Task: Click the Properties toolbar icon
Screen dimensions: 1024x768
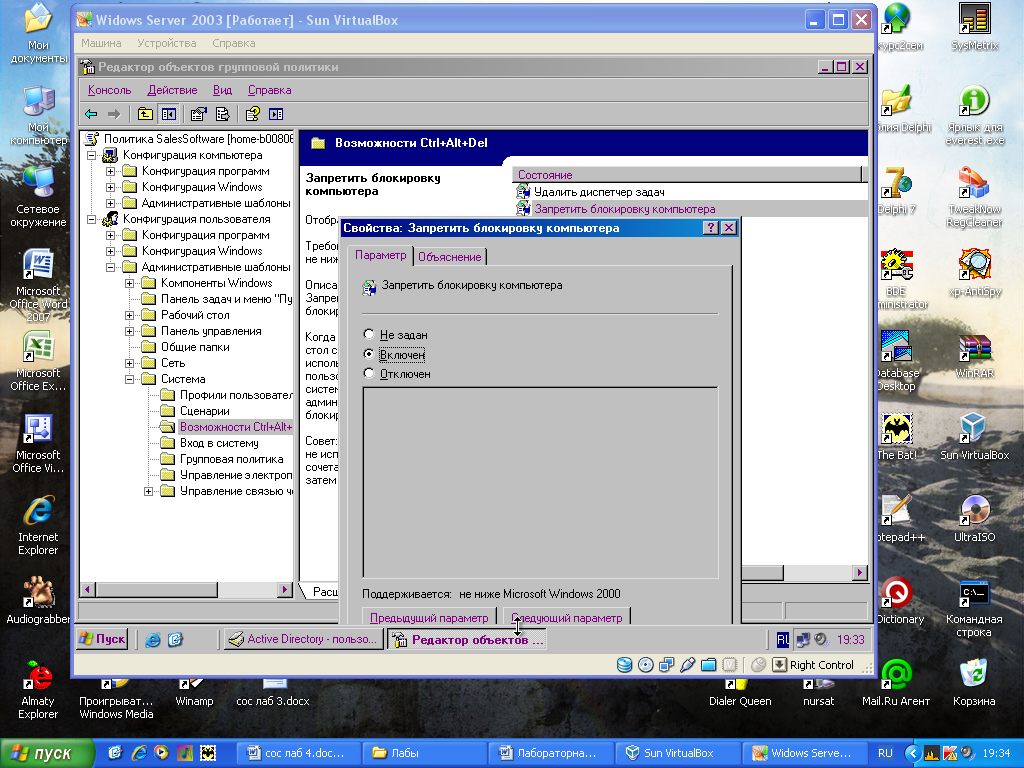Action: coord(199,114)
